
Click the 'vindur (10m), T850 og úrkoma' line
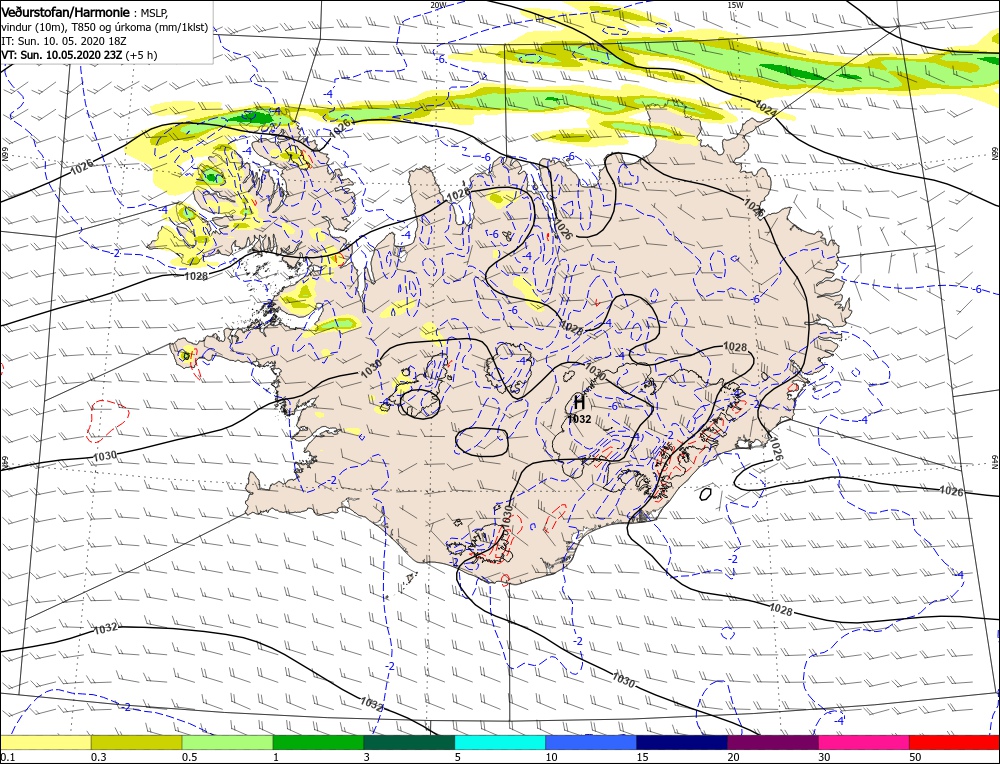(x=104, y=27)
